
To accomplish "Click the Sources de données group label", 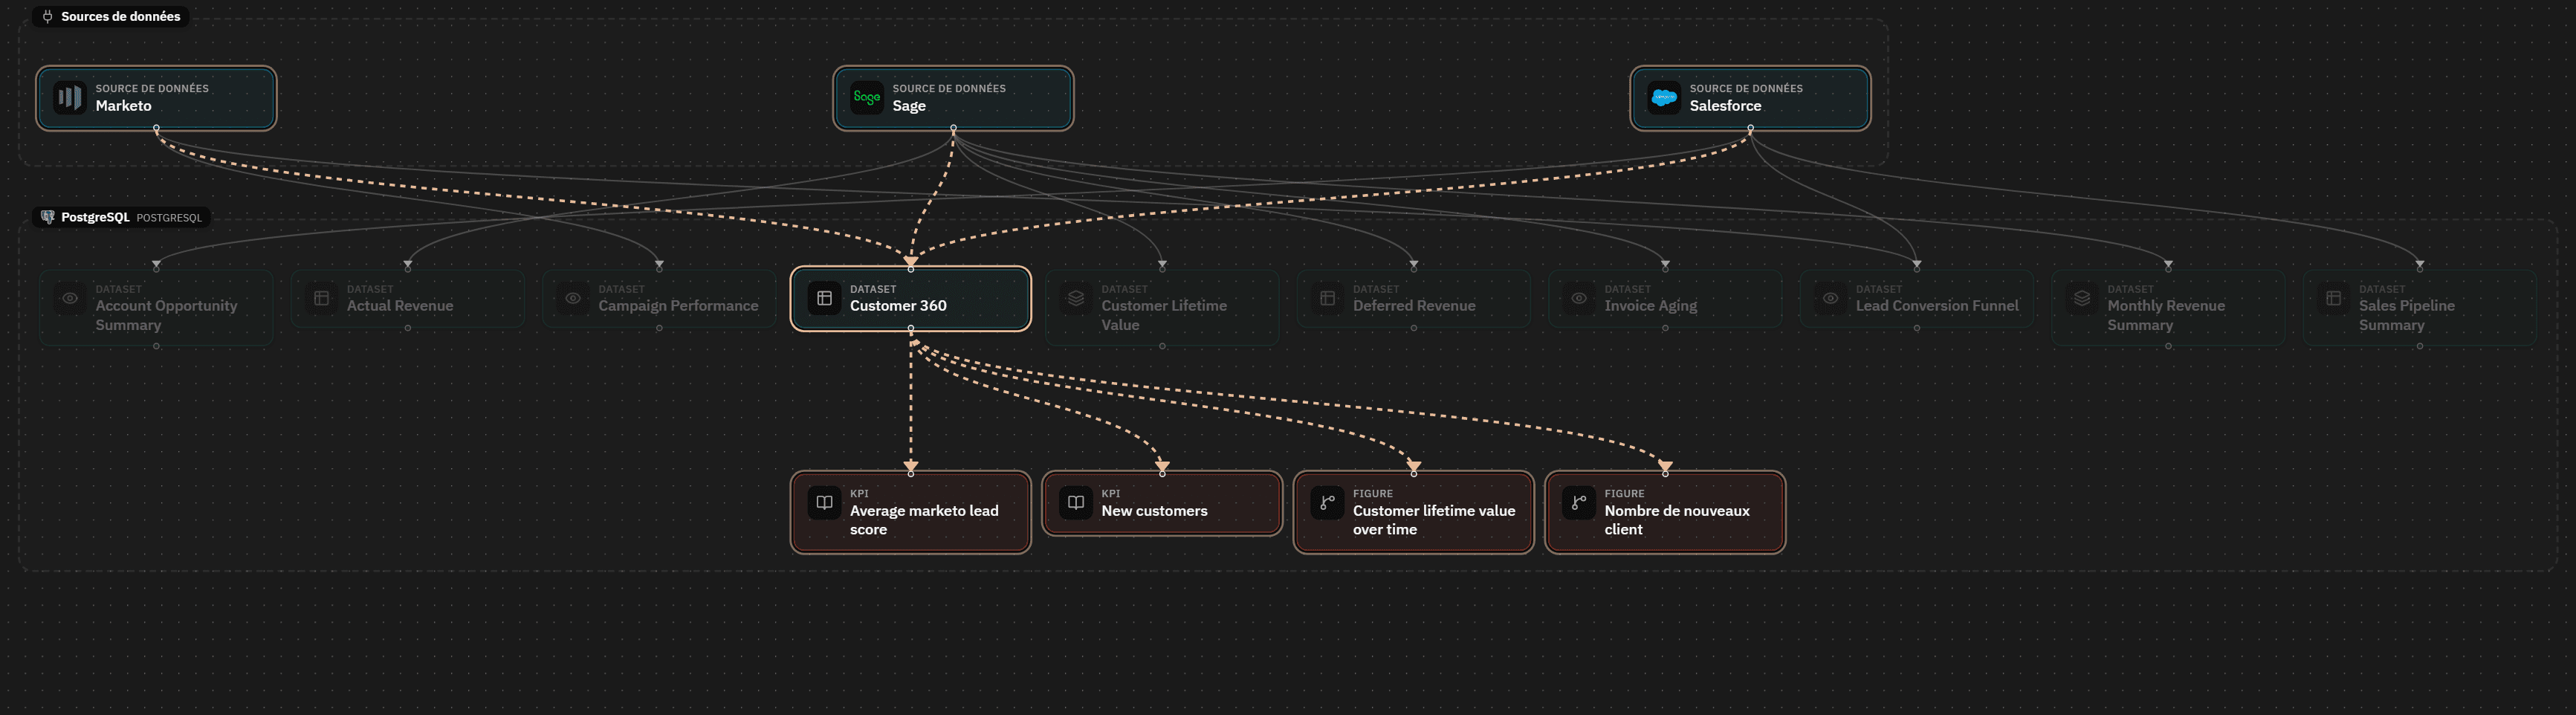I will [121, 16].
